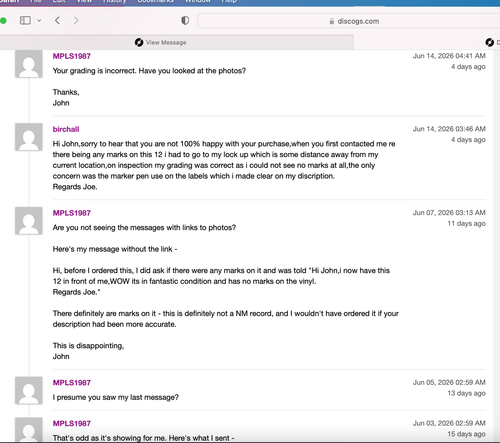Go back with the back arrow
The height and width of the screenshot is (443, 500).
(57, 21)
